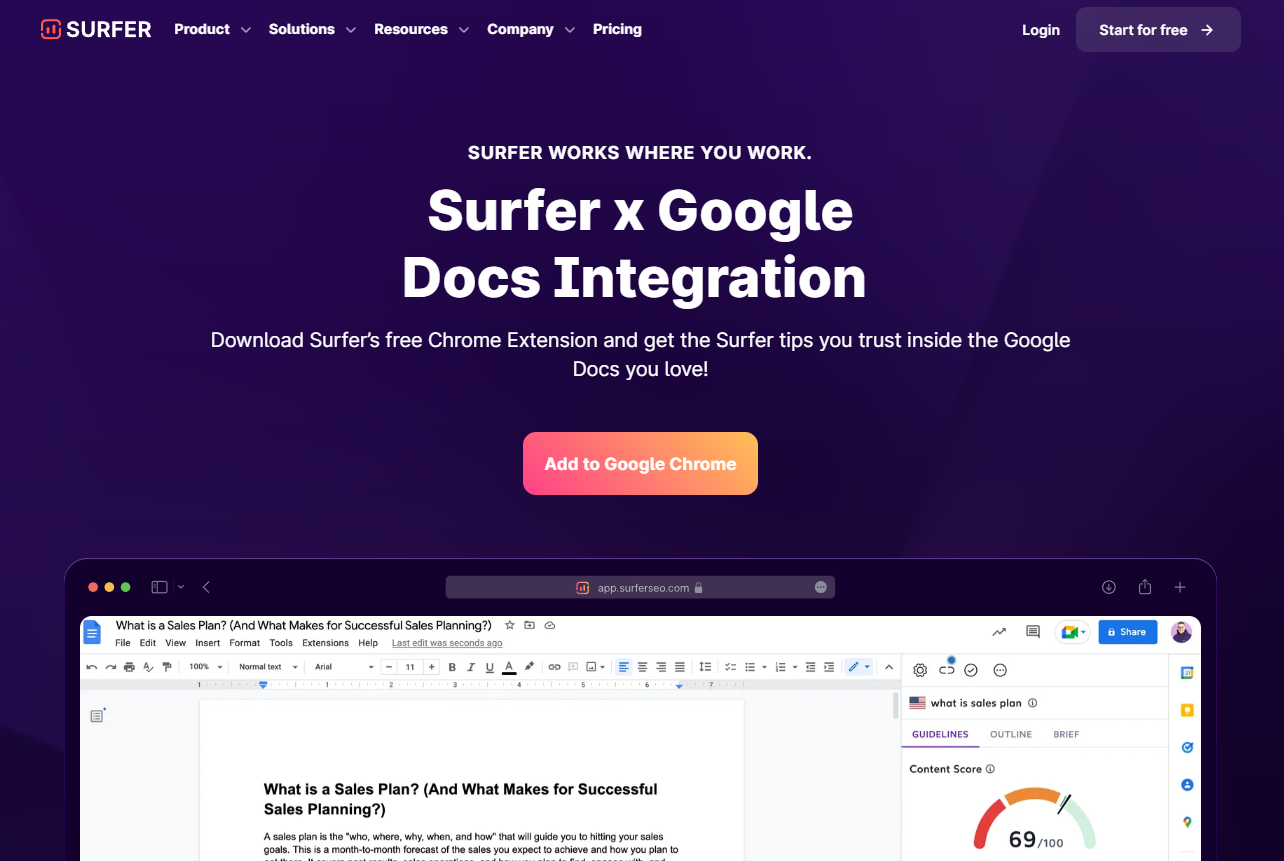Collapse the Docs toolbar with up chevron
The image size is (1284, 861).
point(889,667)
